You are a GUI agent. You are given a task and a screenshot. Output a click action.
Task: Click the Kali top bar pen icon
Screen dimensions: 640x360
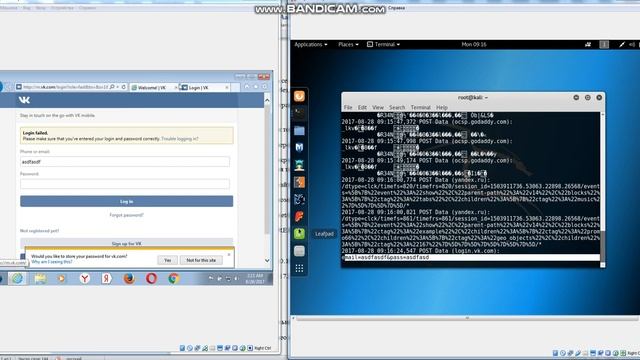click(x=622, y=44)
